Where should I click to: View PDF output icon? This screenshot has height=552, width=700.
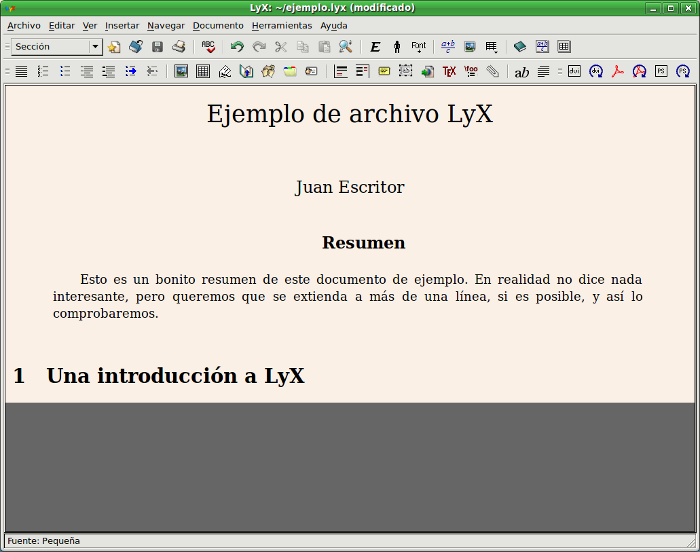[618, 71]
